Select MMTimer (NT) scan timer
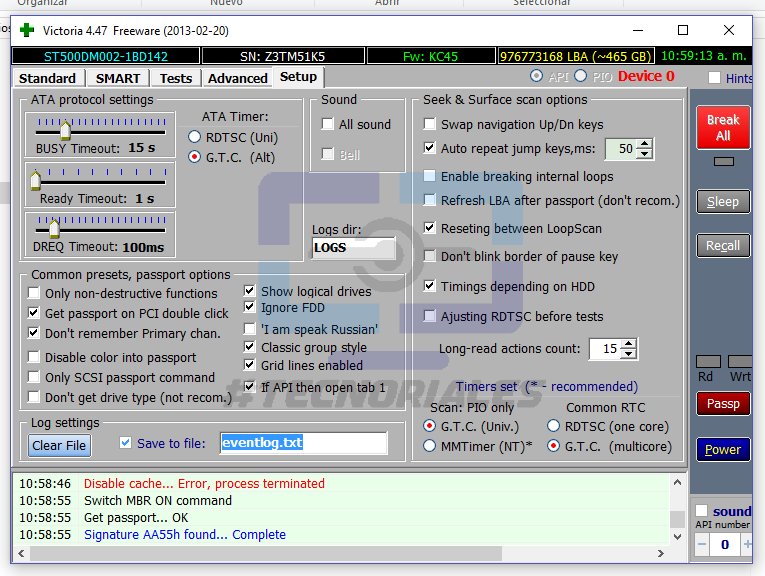This screenshot has height=576, width=765. click(x=429, y=446)
